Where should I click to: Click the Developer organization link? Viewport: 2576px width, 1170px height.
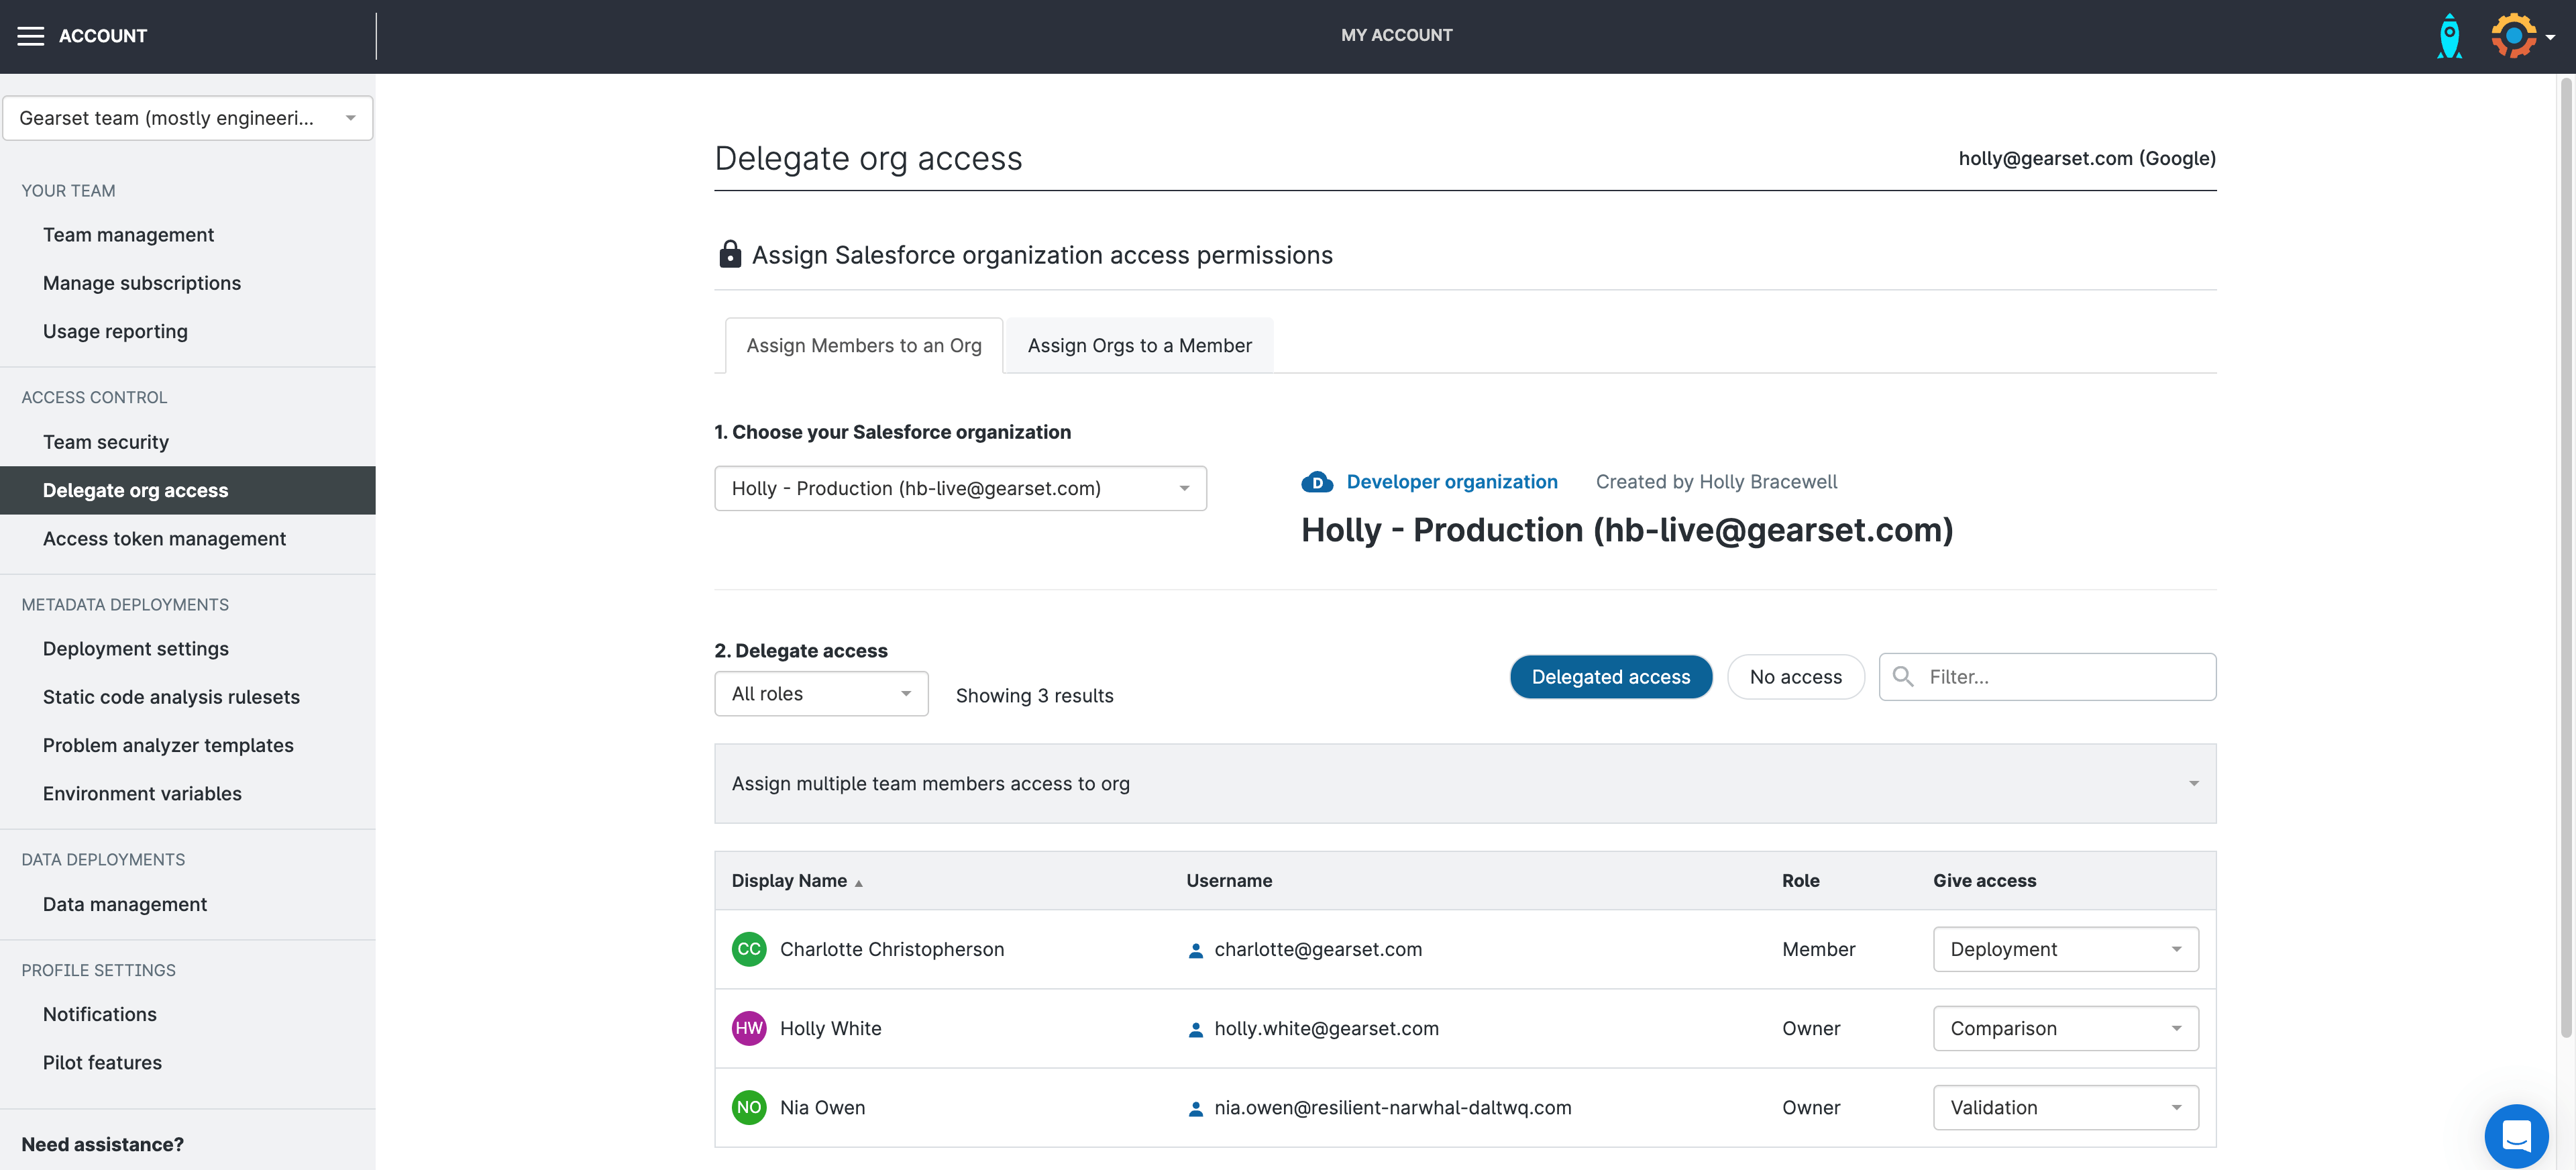tap(1451, 482)
